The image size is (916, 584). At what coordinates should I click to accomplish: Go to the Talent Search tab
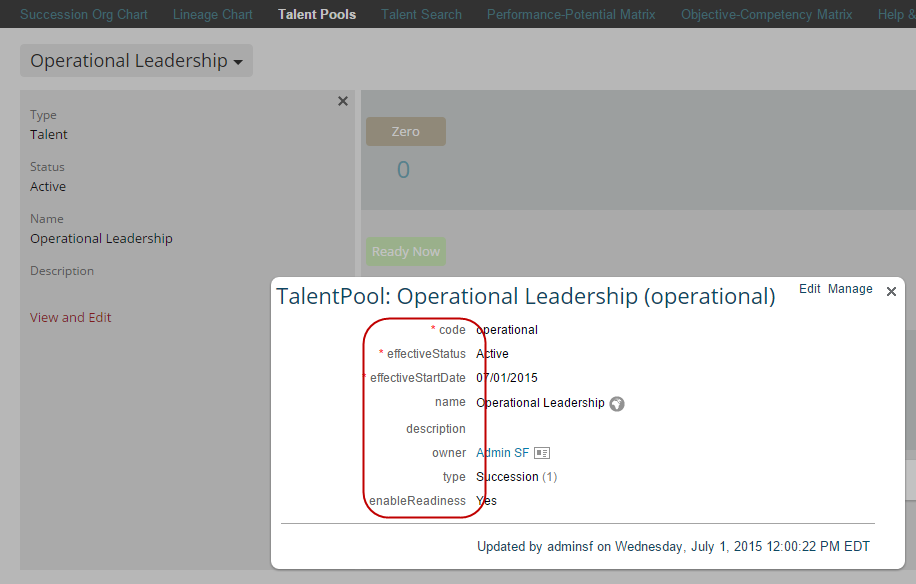click(421, 14)
